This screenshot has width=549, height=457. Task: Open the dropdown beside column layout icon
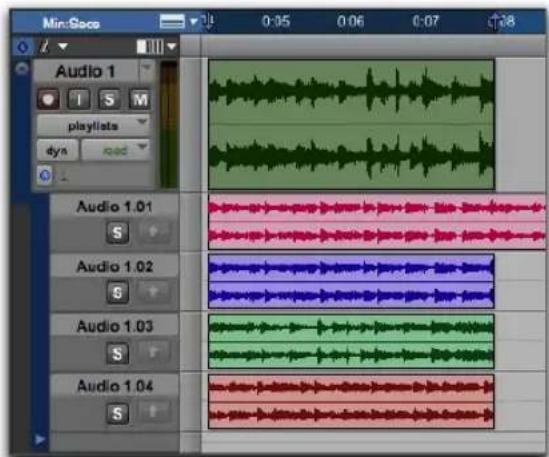point(172,46)
